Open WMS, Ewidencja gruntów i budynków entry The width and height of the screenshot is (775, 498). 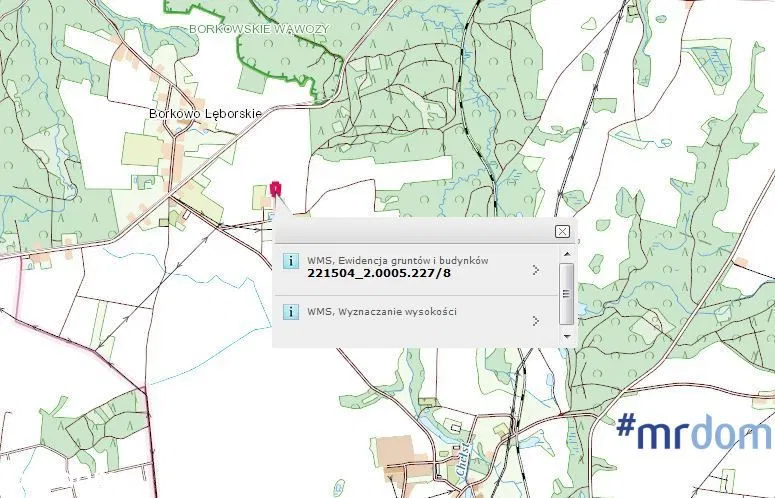coord(397,260)
